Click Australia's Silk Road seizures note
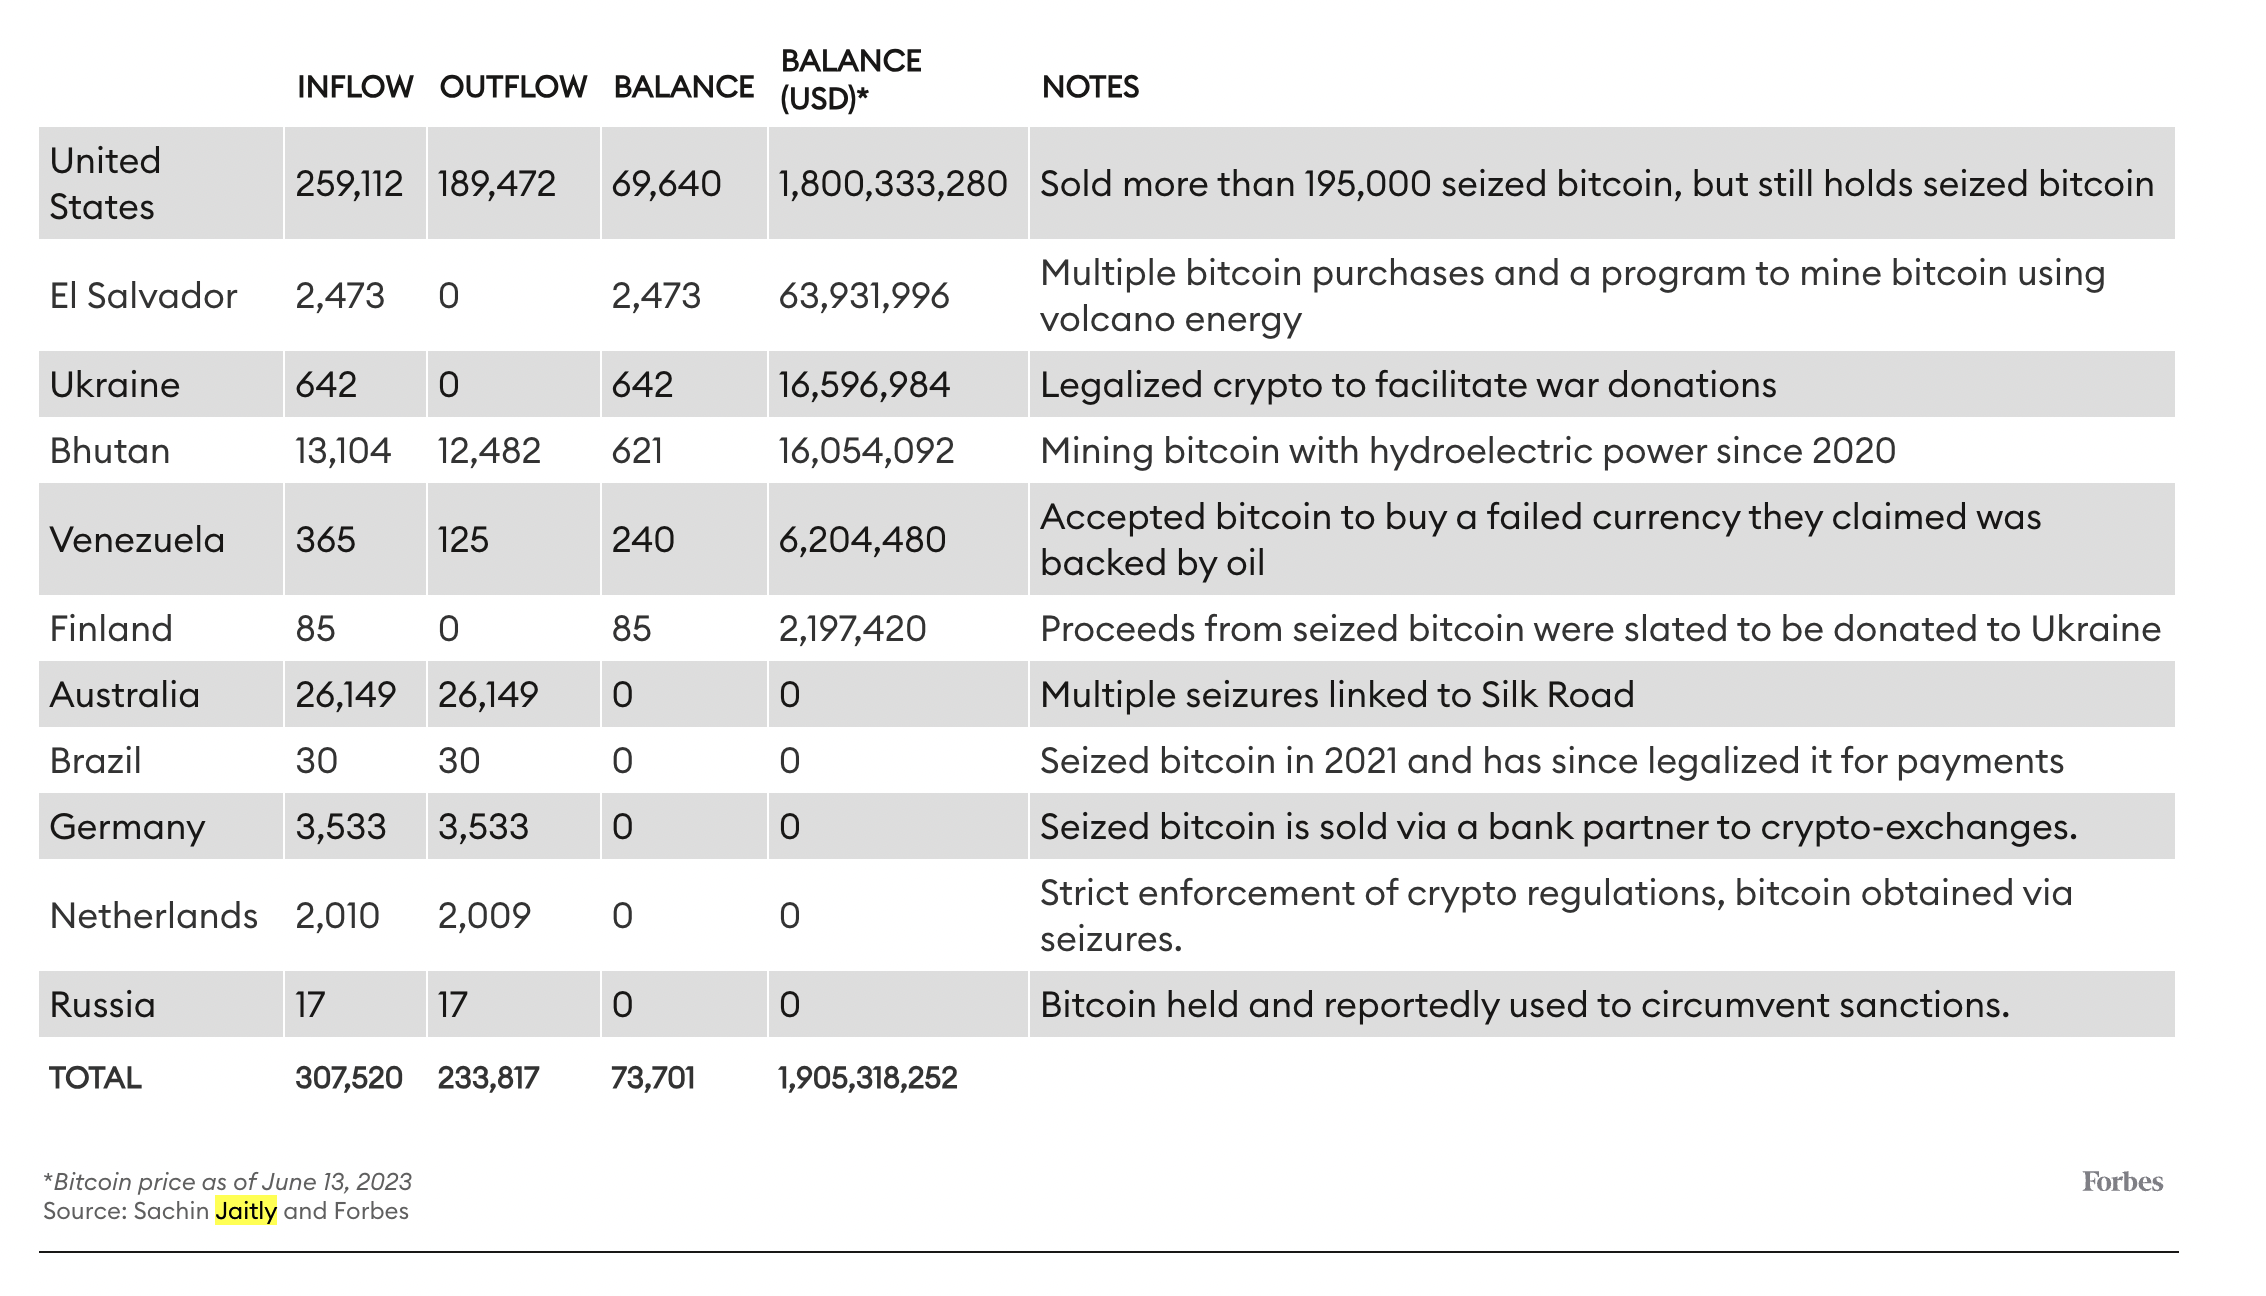 [1337, 695]
